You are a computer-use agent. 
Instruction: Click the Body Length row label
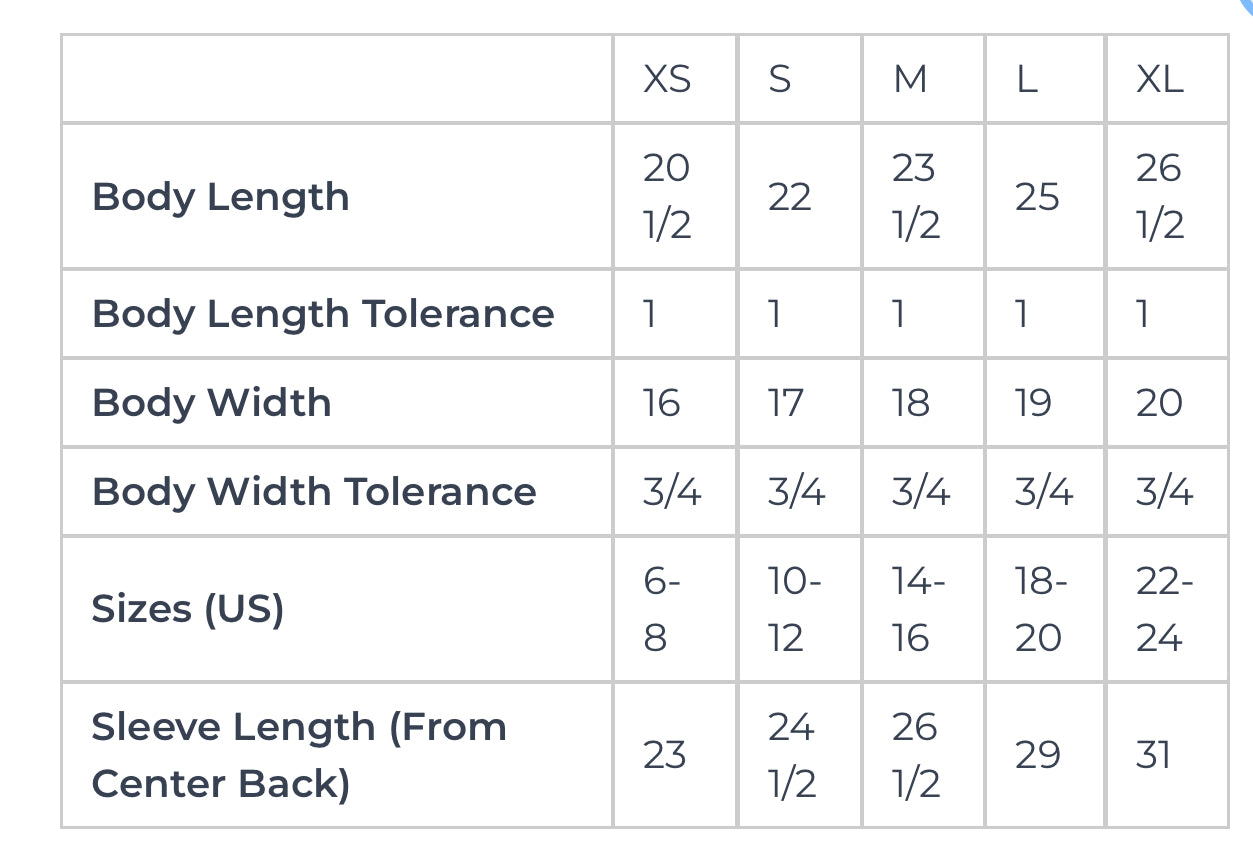tap(221, 197)
